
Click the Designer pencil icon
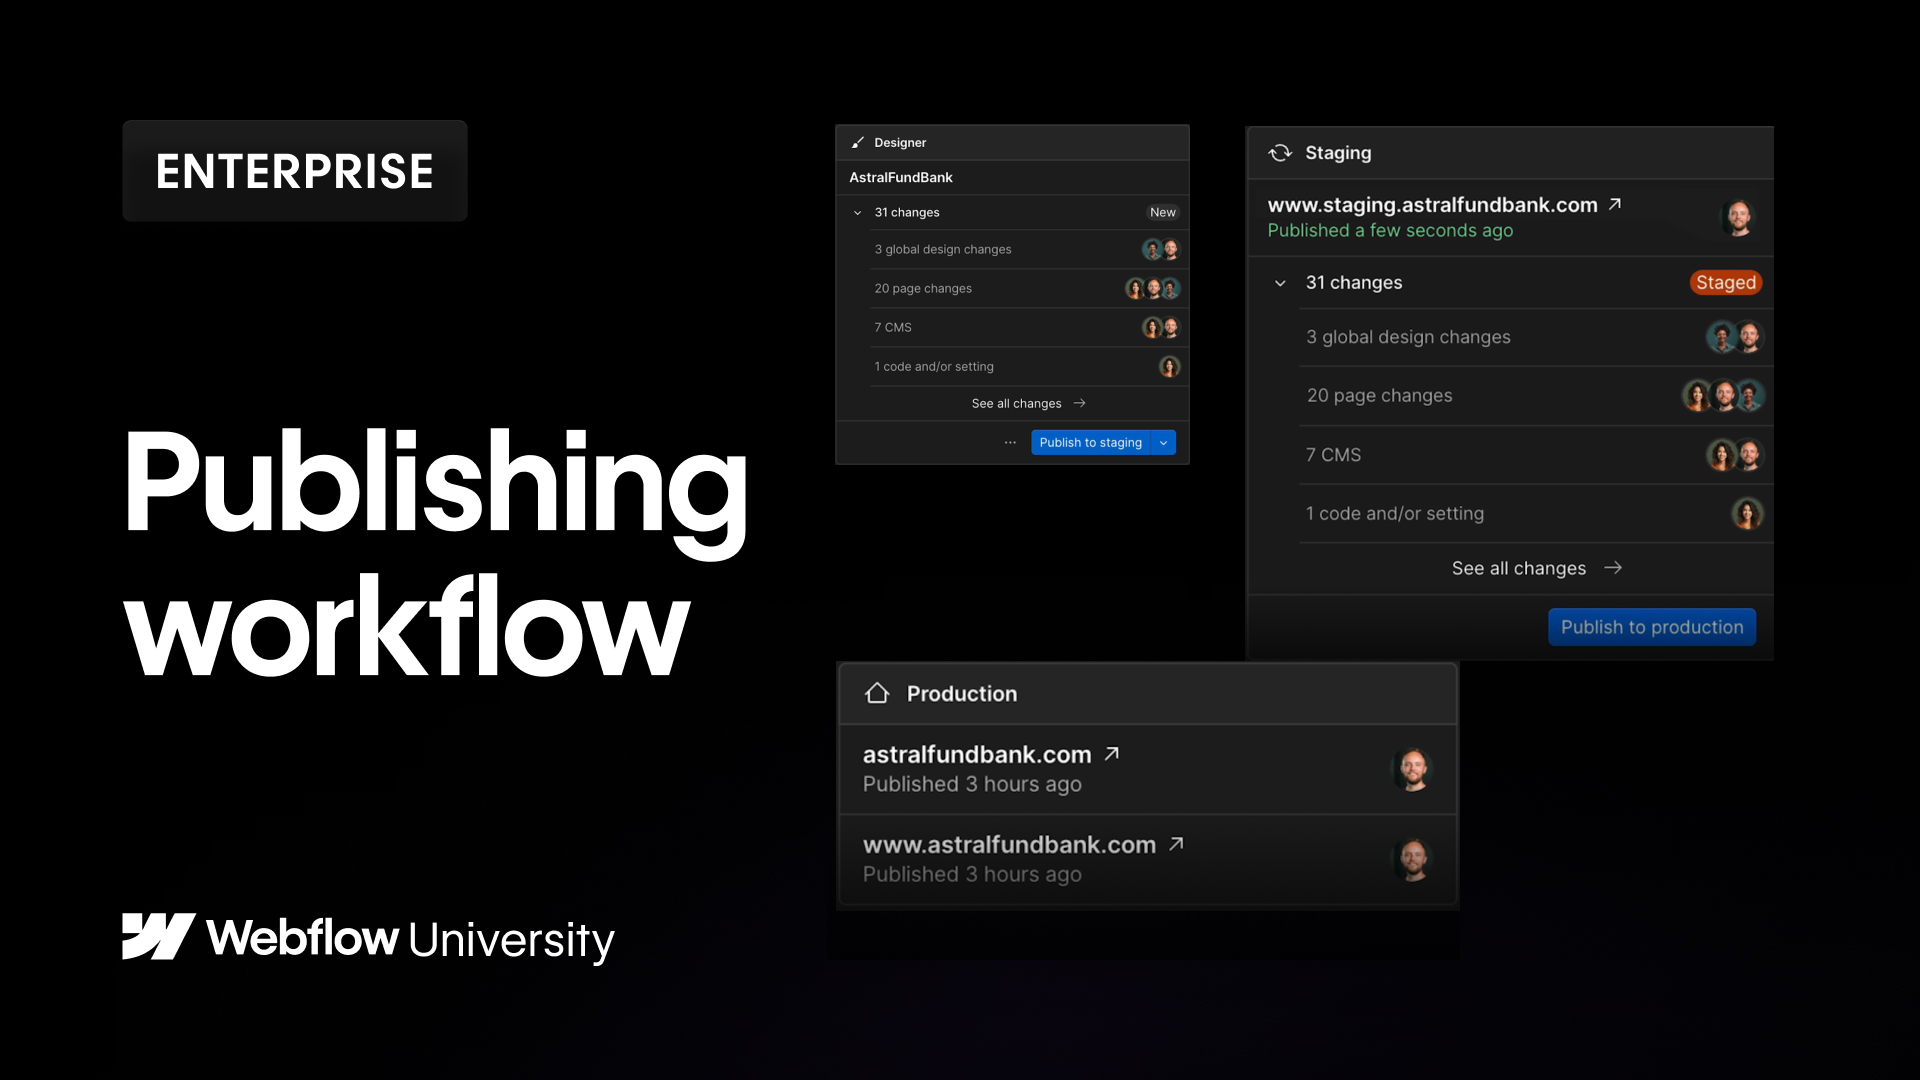coord(856,142)
